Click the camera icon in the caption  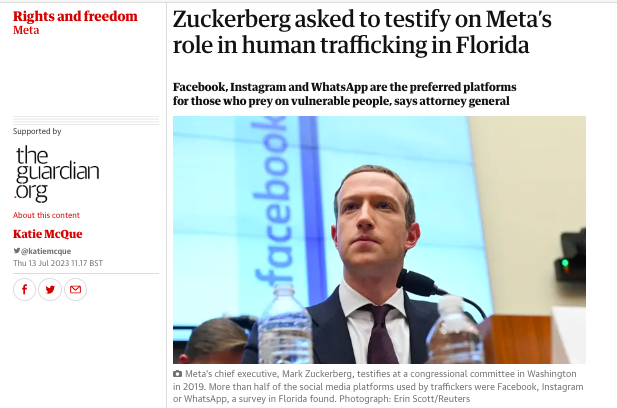[177, 373]
